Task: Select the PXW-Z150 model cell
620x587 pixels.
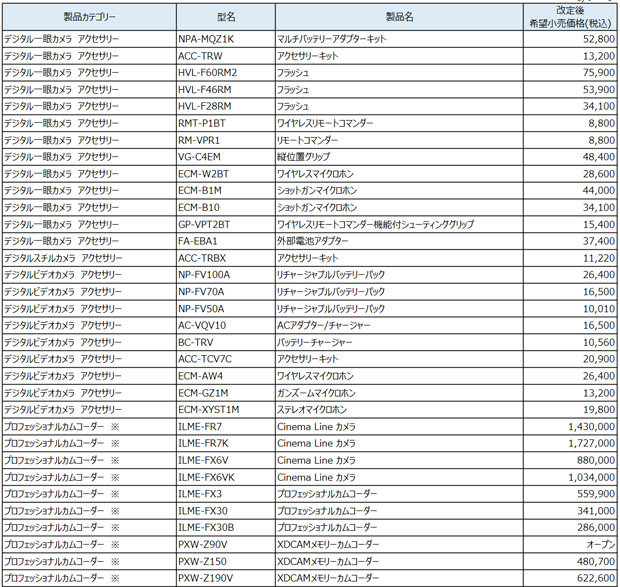Action: click(x=226, y=561)
